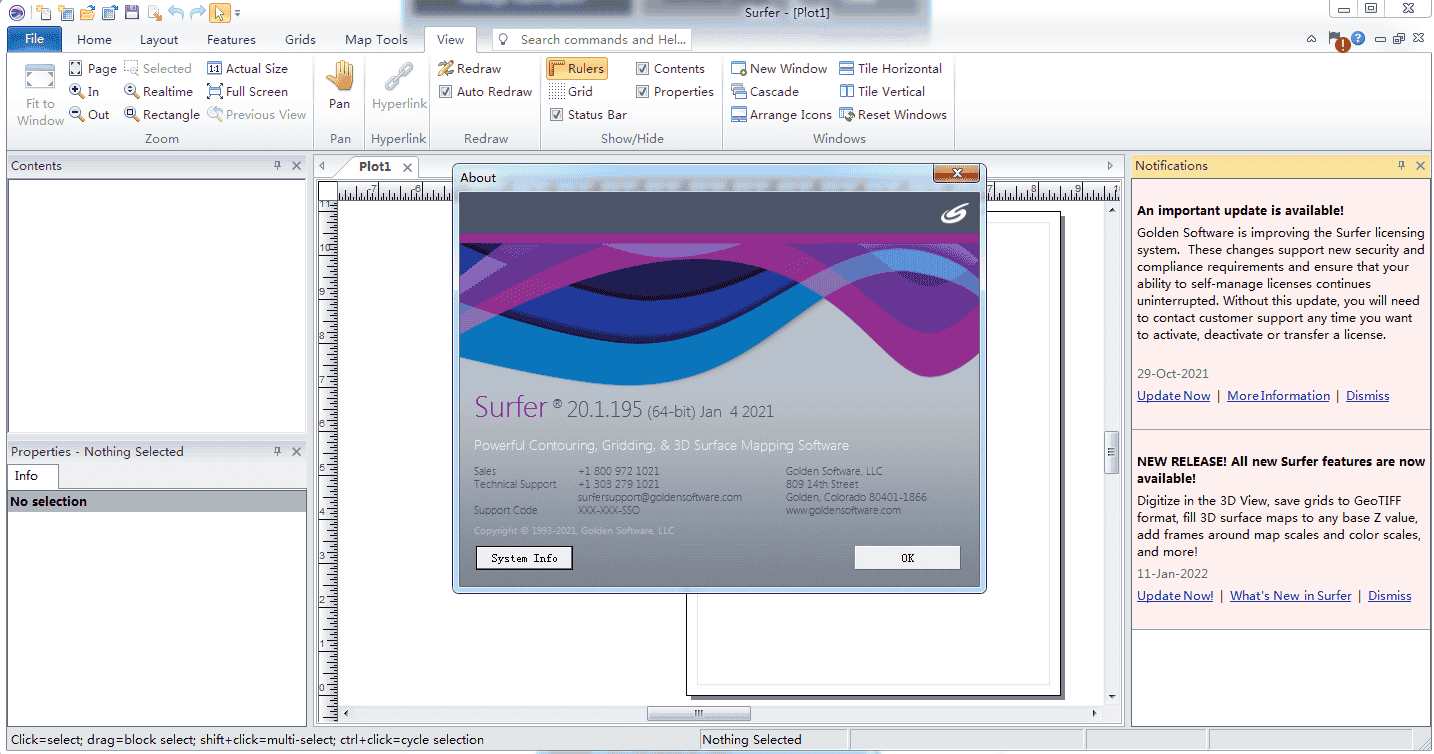Viewport: 1434px width, 754px height.
Task: Expand the Quick Access Toolbar dropdown
Action: click(x=238, y=13)
